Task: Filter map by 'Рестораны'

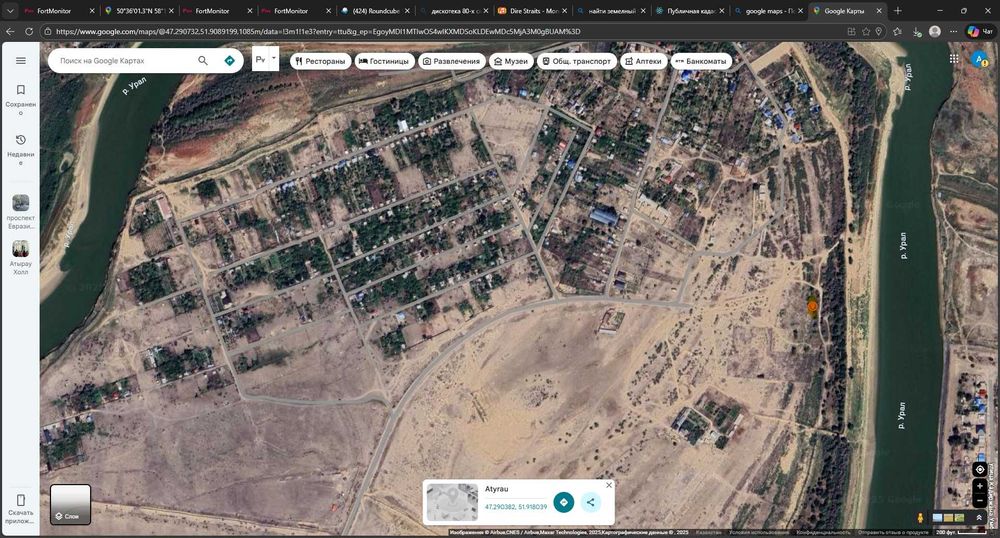Action: point(320,61)
